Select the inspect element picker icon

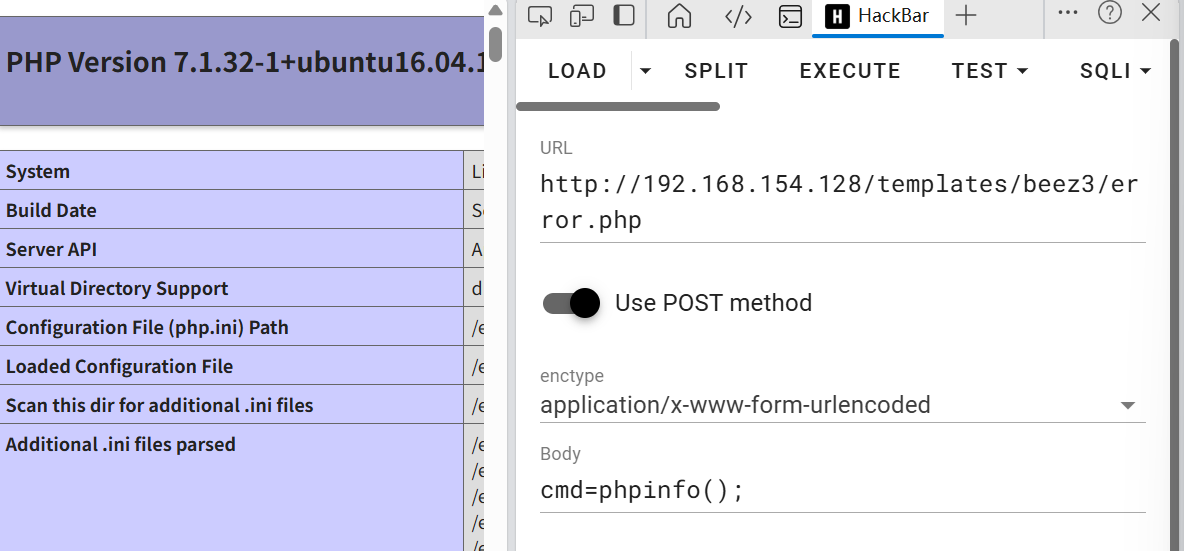coord(539,16)
